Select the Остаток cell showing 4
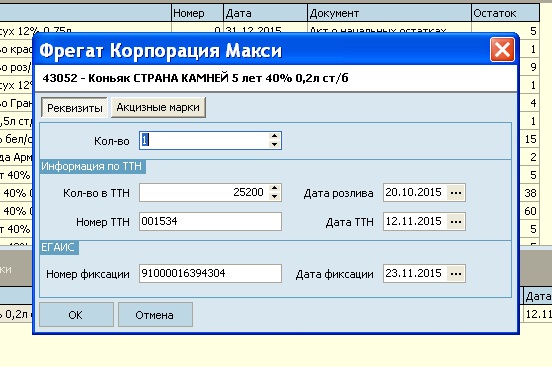The image size is (552, 367). coord(529,103)
